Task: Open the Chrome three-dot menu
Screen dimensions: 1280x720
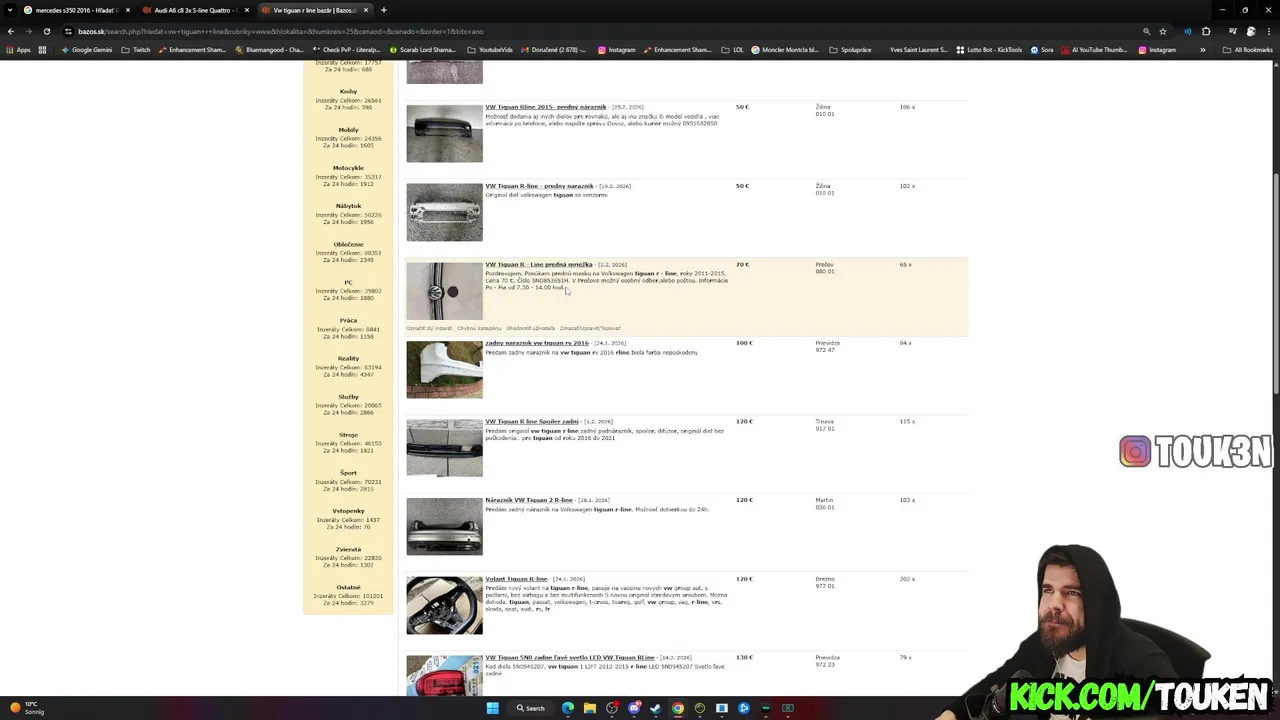Action: [x=1268, y=31]
